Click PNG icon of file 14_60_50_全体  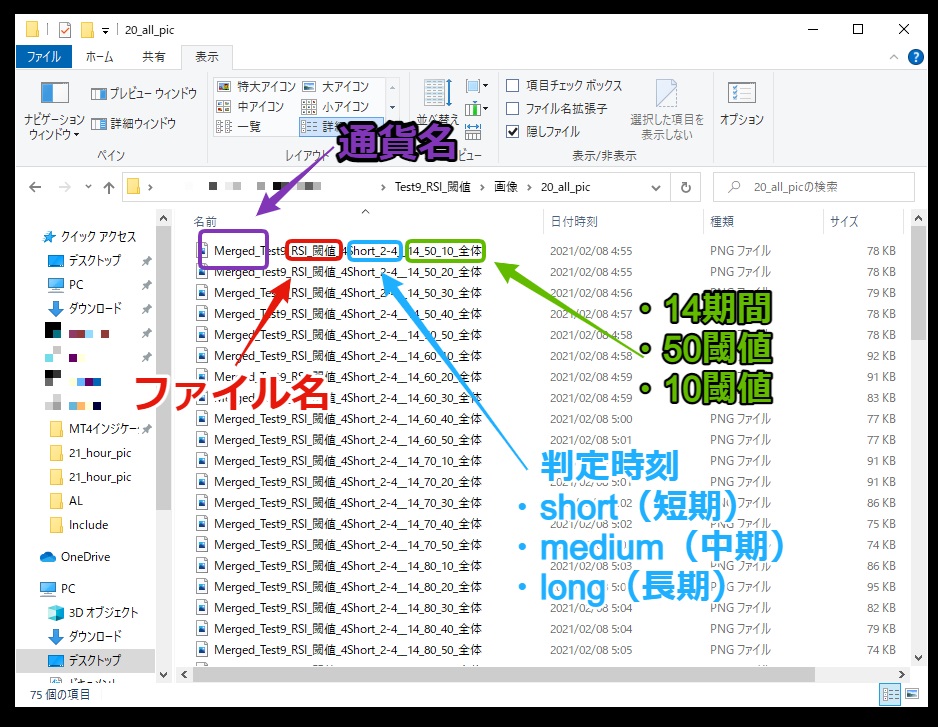click(202, 440)
